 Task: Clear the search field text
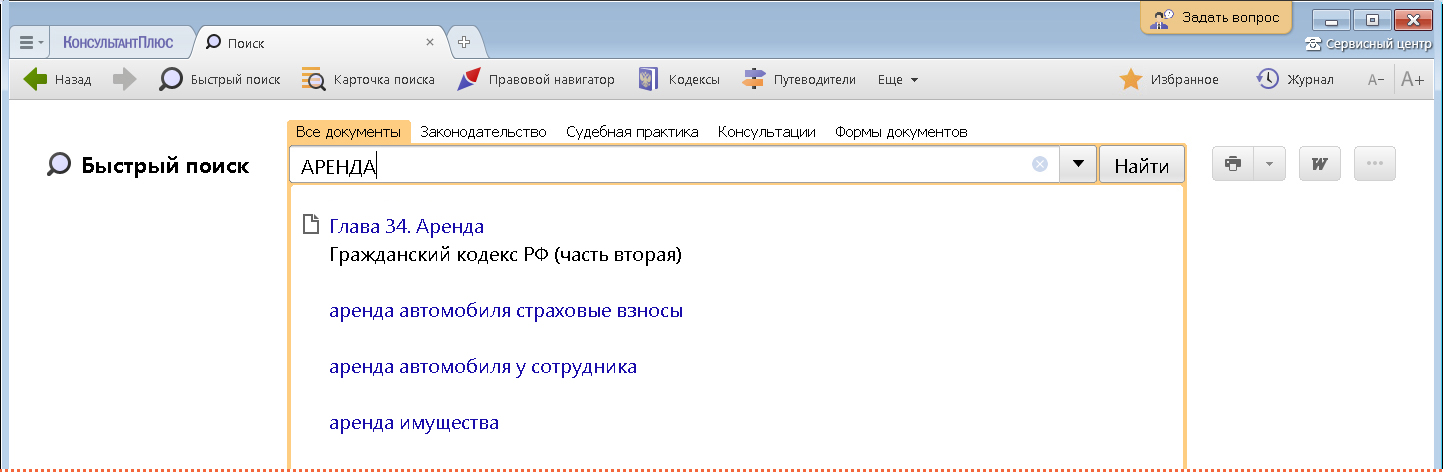tap(1040, 165)
